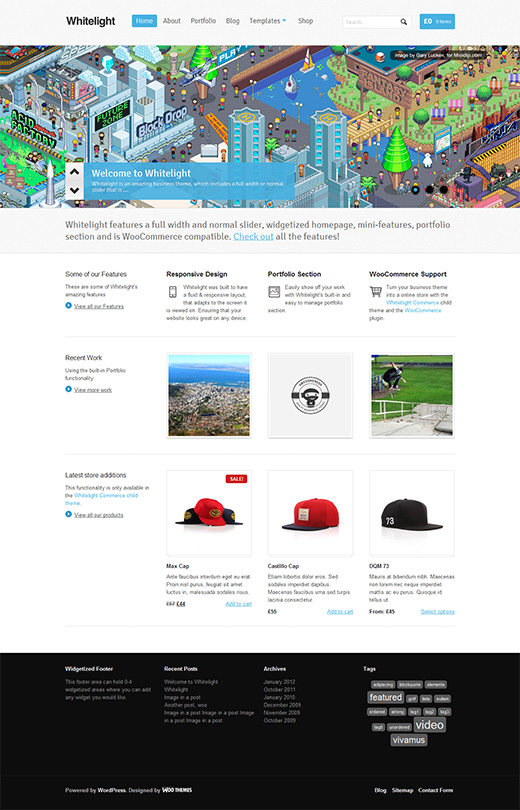Viewport: 520px width, 810px height.
Task: Select the third slider pagination dot
Action: (x=444, y=190)
